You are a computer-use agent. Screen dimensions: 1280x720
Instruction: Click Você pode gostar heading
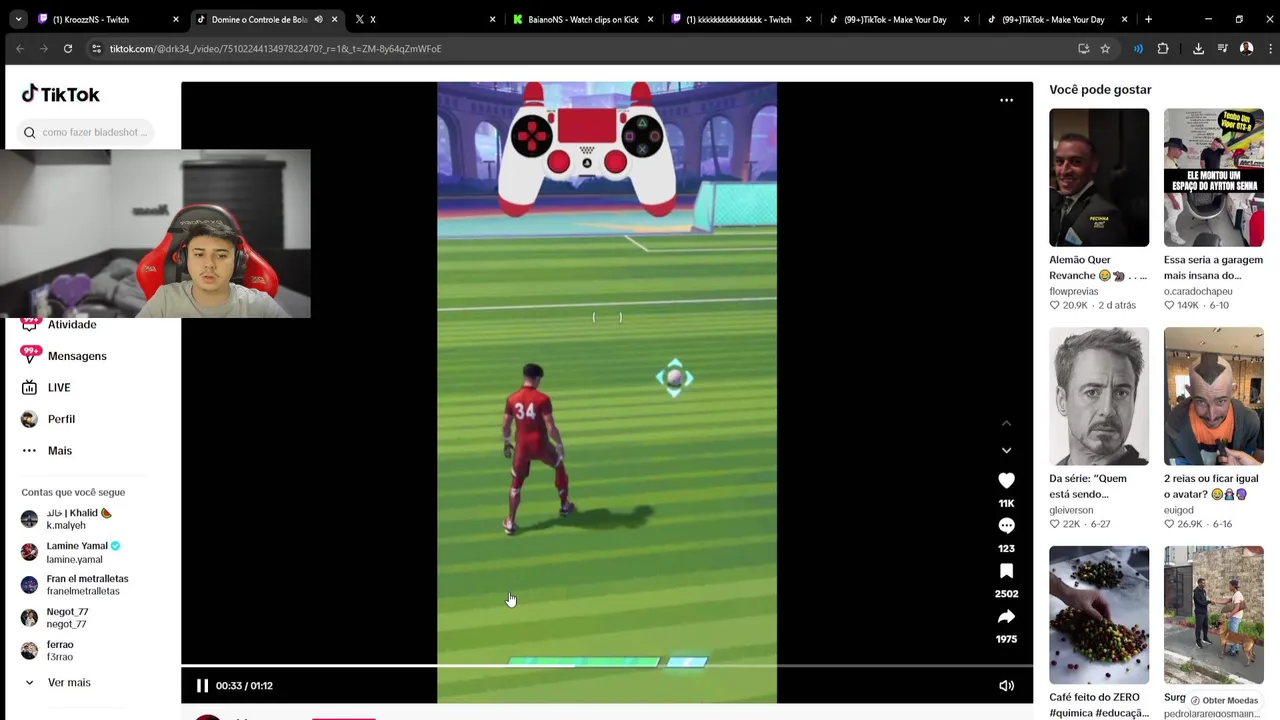1100,89
